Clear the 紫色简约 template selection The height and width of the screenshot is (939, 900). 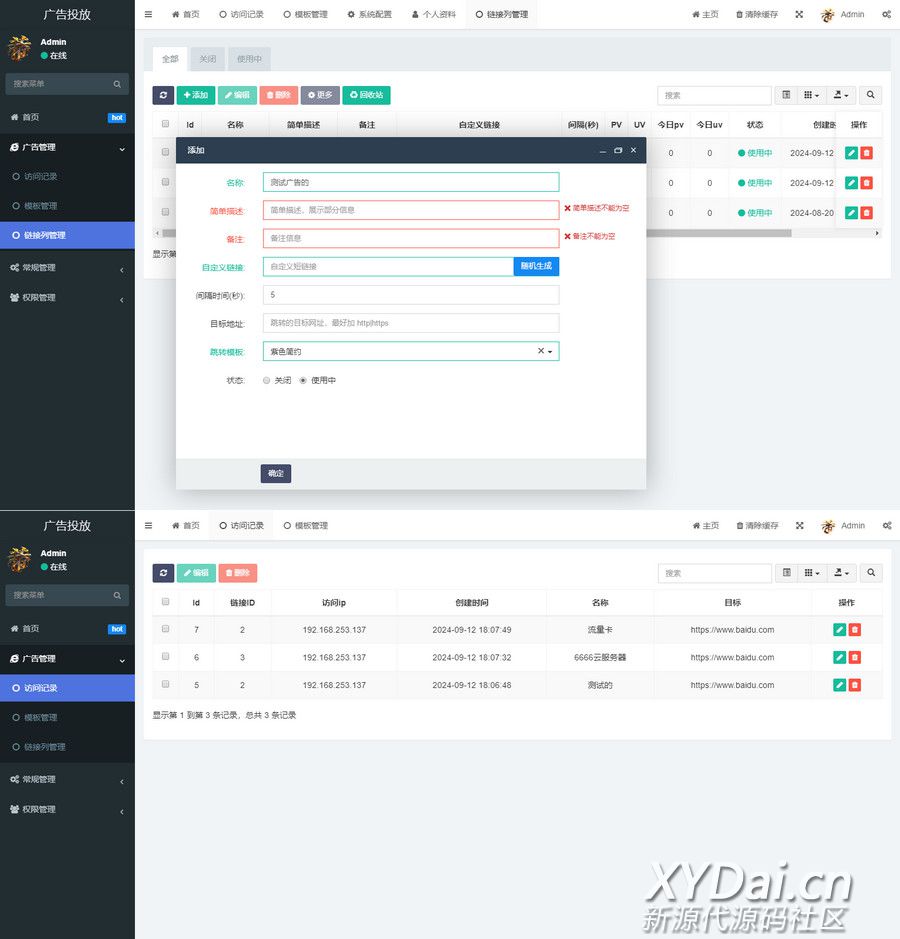(541, 351)
